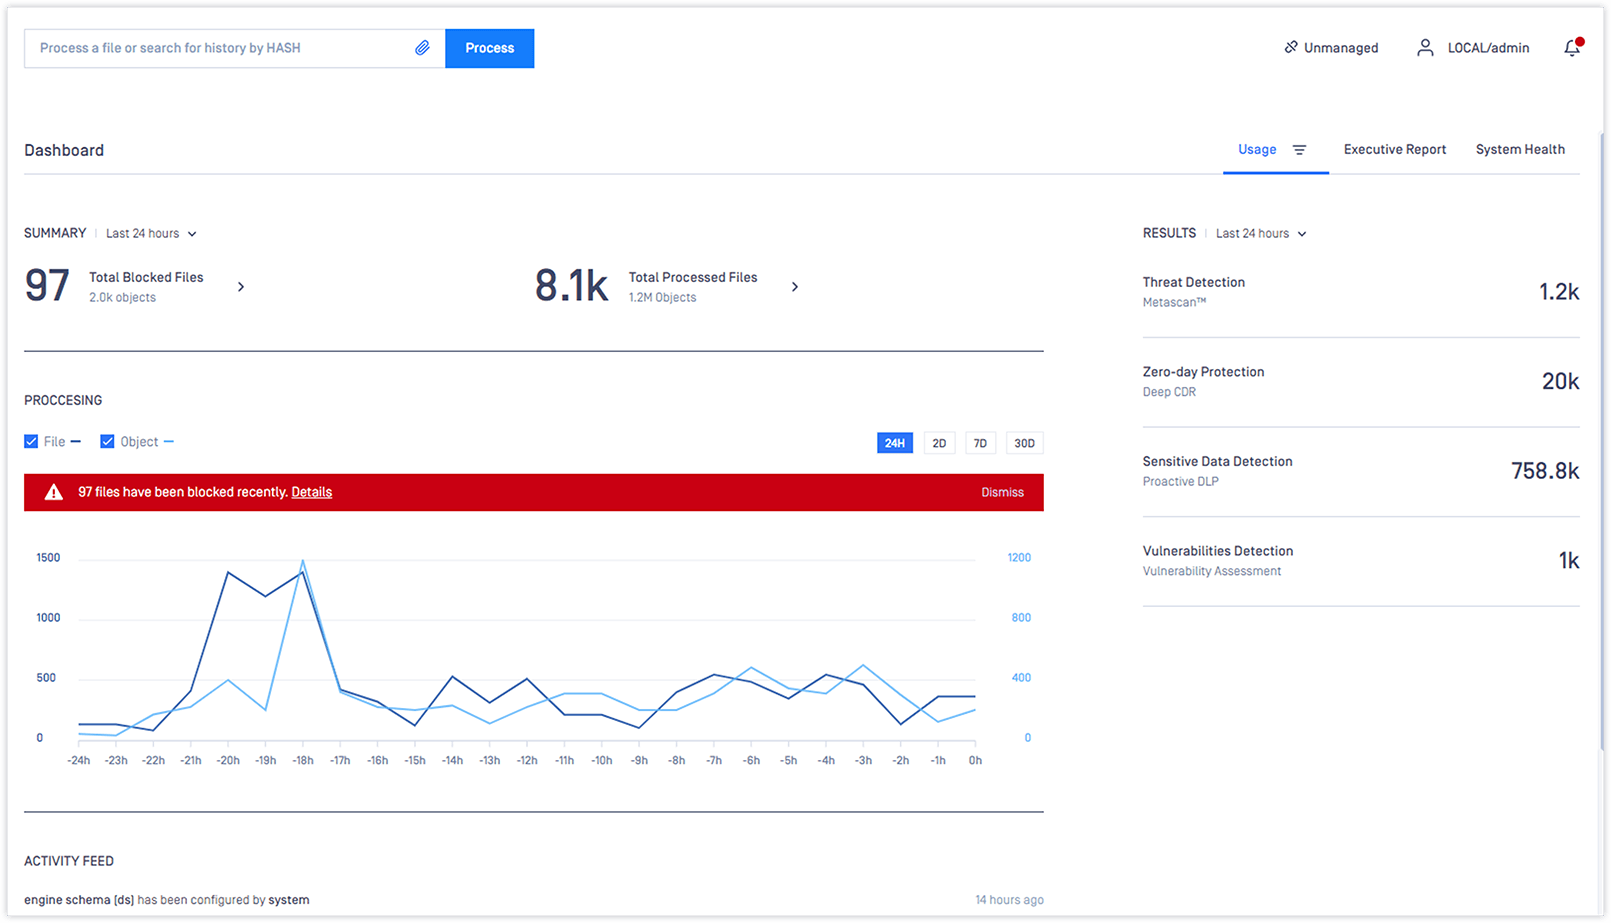Dismiss the blocked files alert banner

tap(1002, 492)
